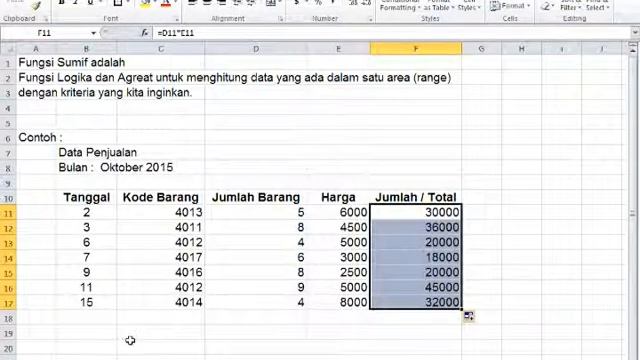Open the Clear eraser dropdown

click(547, 6)
